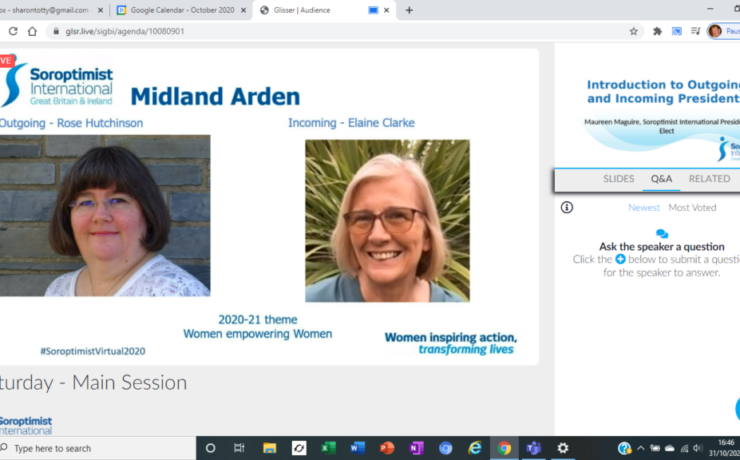
Task: Show hidden tray icons chevron
Action: tap(640, 448)
